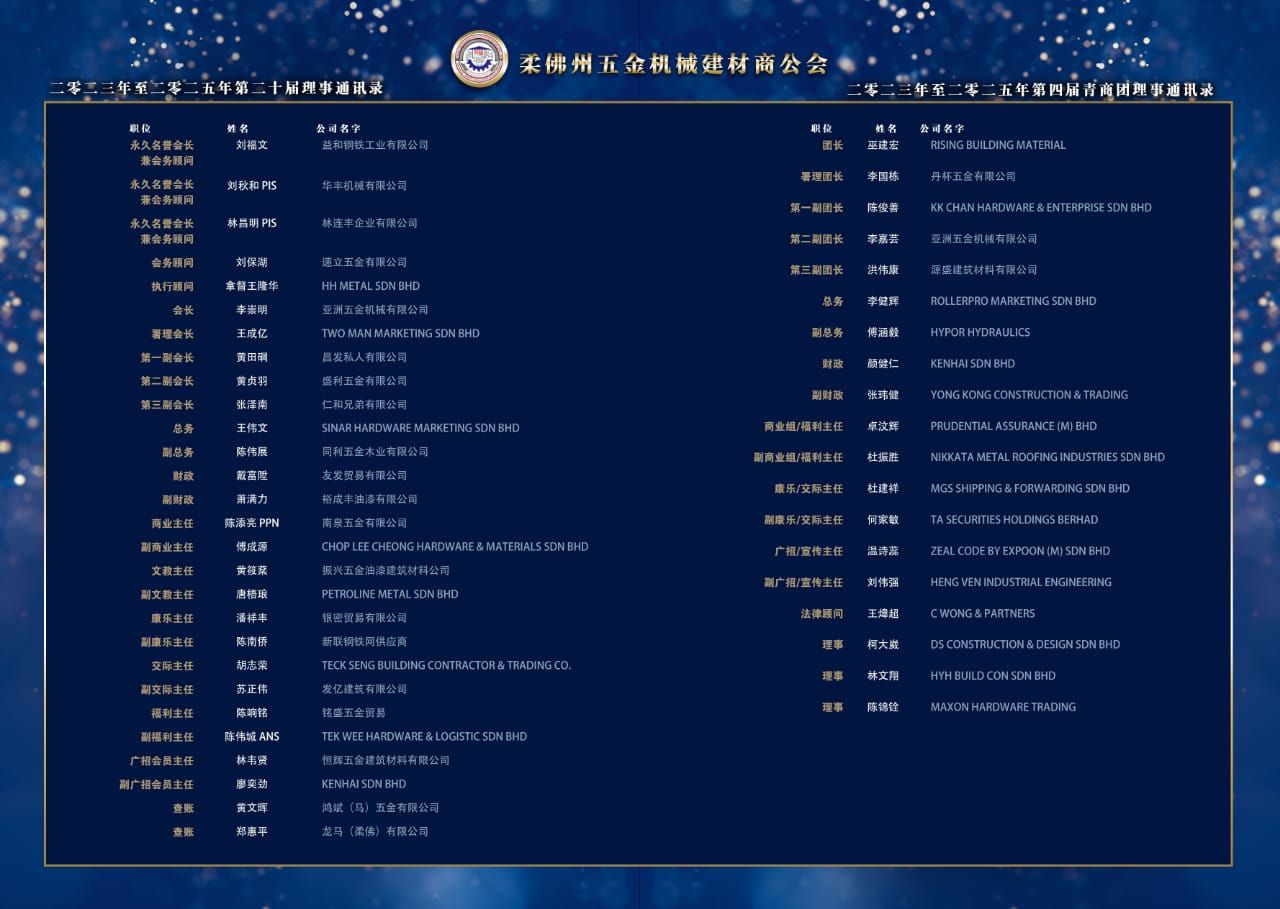The width and height of the screenshot is (1280, 909).
Task: Click TECK SENG BUILDING CONTRACTOR & TRADING
Action: pyautogui.click(x=446, y=665)
